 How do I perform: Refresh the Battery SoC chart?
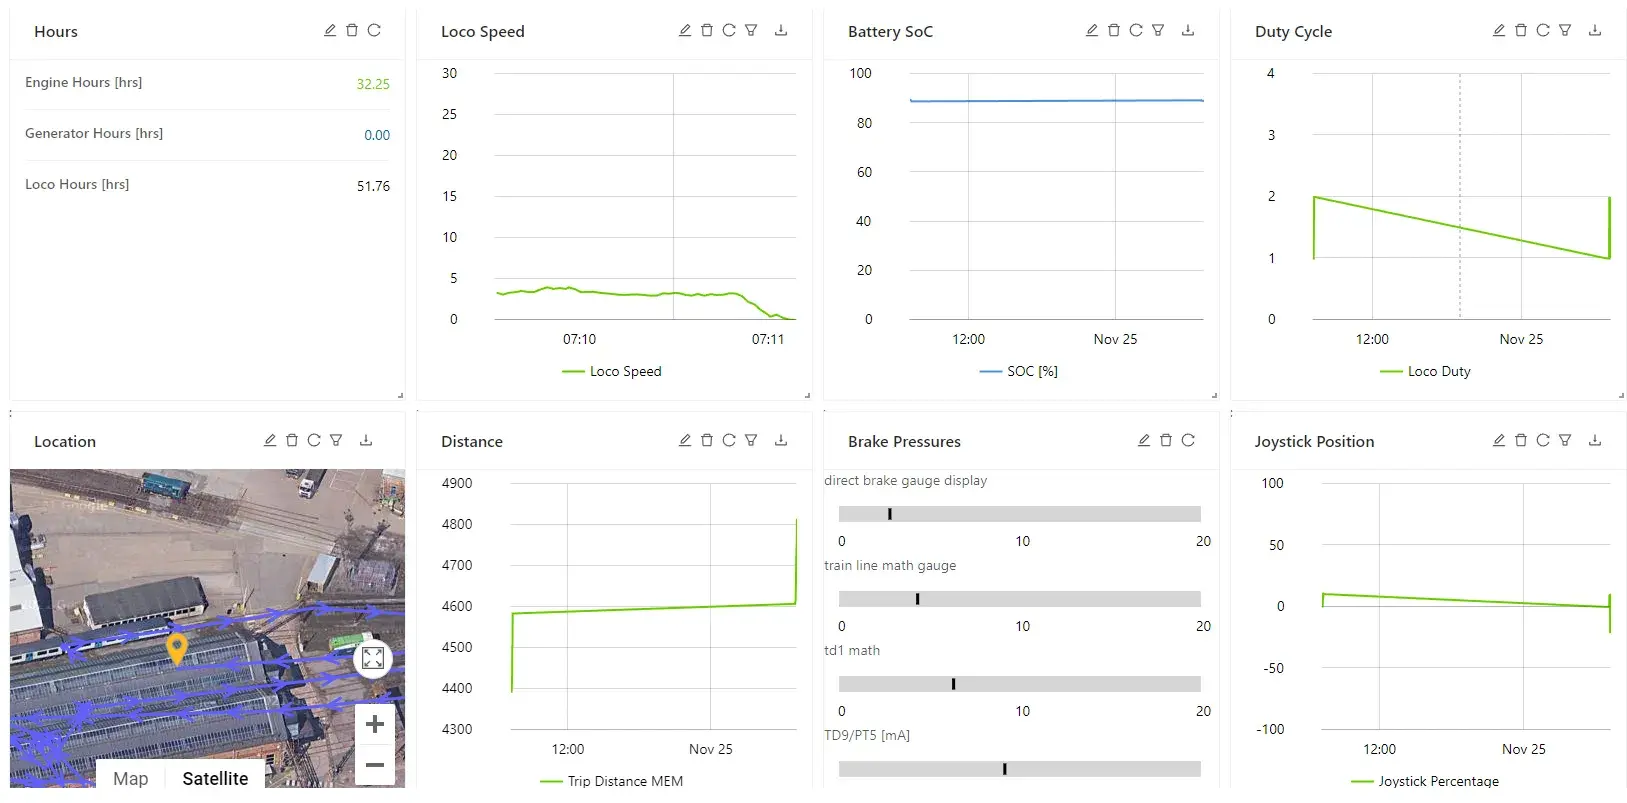point(1136,31)
